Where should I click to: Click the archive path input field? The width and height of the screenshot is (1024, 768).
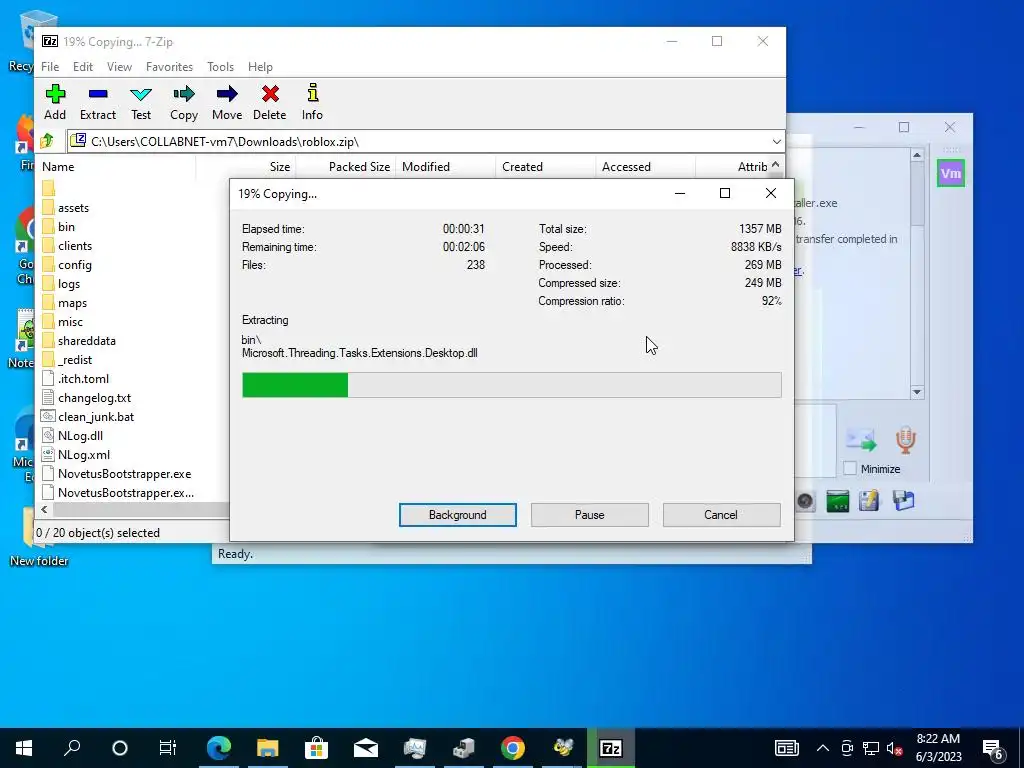(418, 141)
